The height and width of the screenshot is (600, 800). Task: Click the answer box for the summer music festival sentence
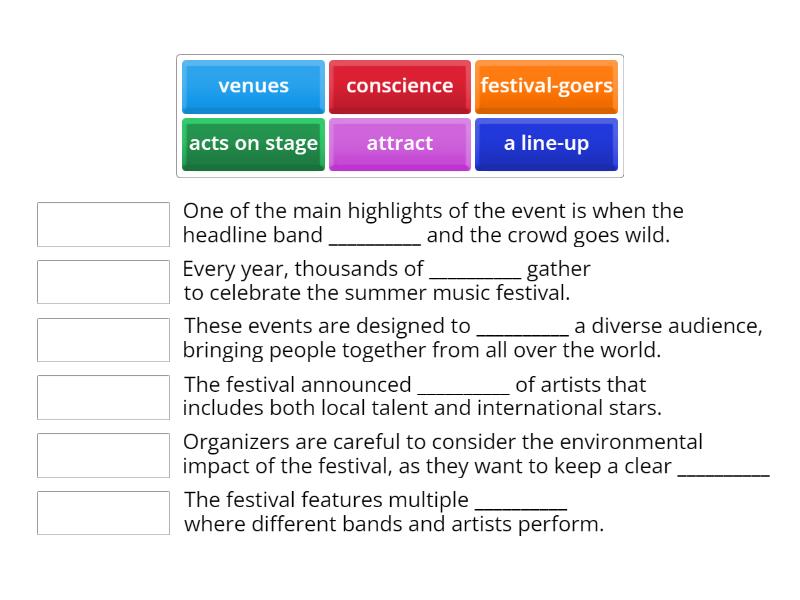(103, 281)
